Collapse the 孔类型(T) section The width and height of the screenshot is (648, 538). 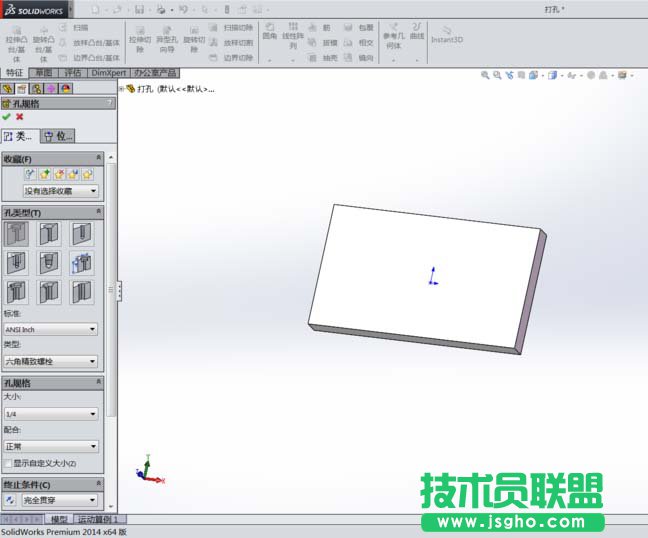point(98,212)
